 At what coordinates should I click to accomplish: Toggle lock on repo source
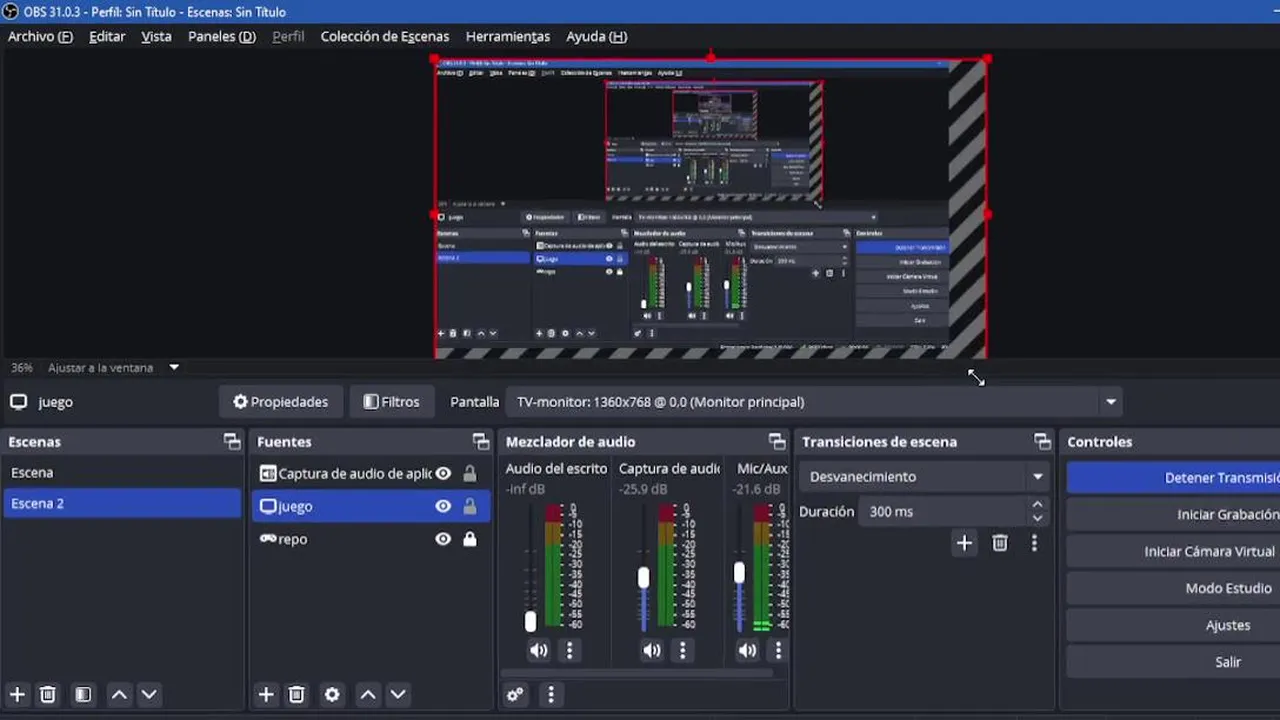click(470, 539)
